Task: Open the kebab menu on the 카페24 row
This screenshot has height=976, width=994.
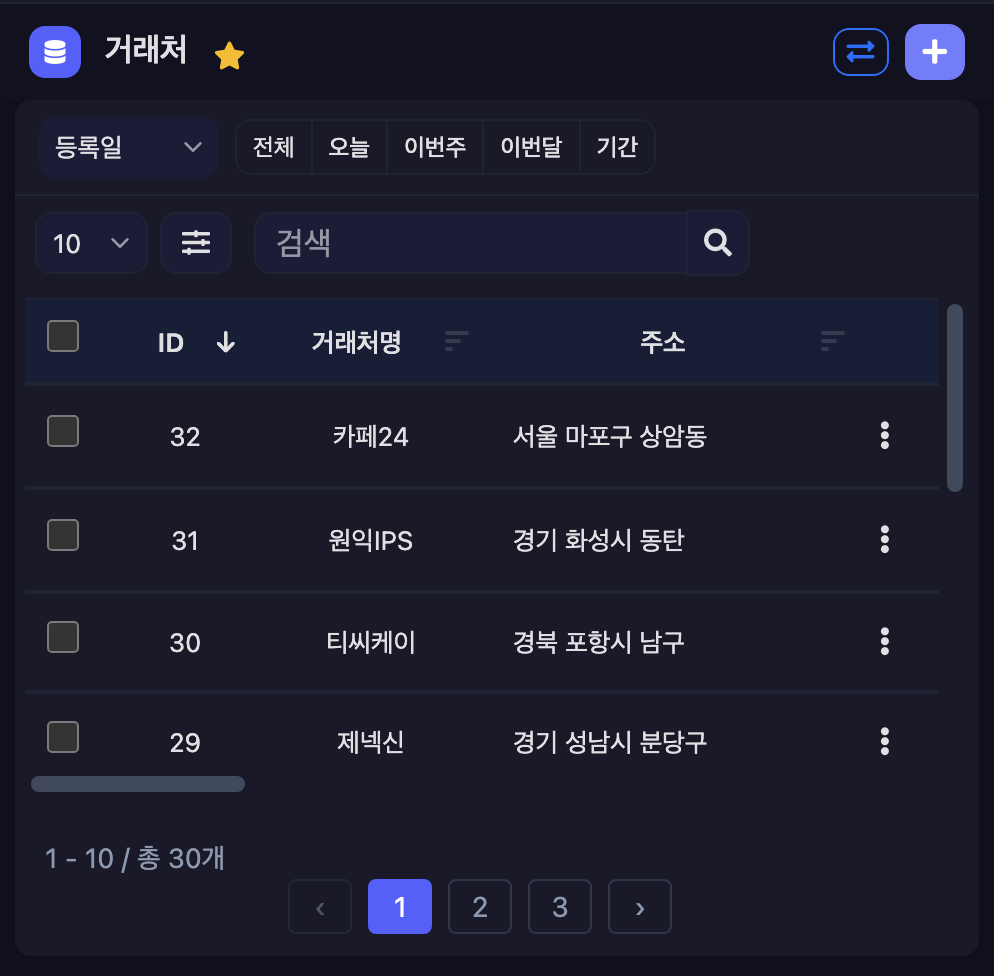Action: [884, 436]
